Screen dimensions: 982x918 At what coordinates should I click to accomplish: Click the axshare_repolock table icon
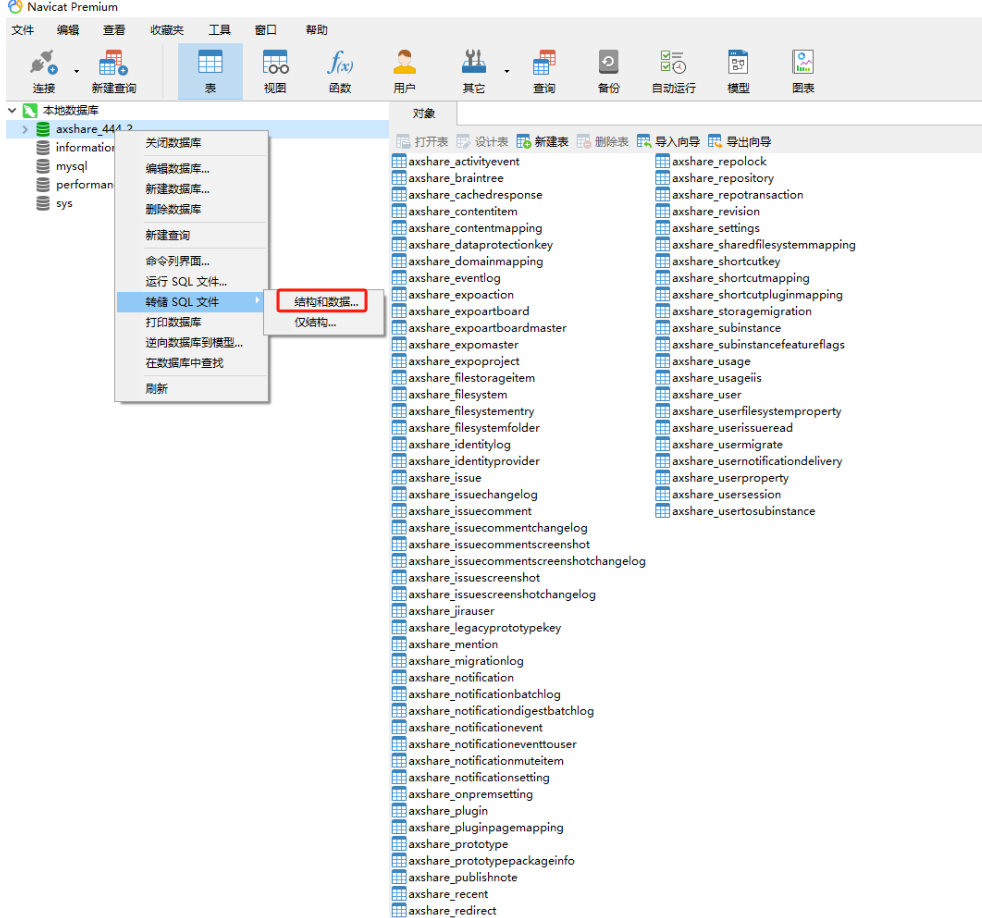[x=663, y=161]
